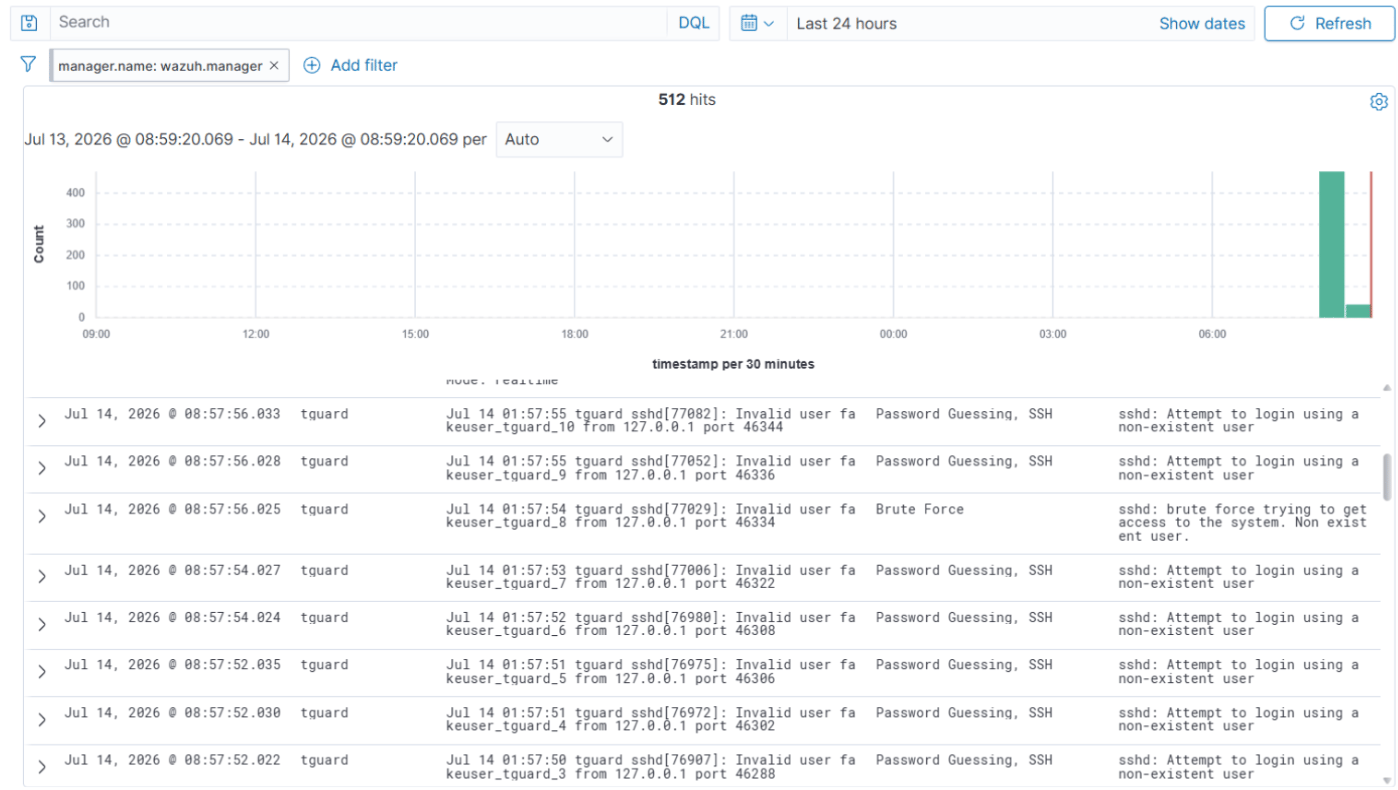Open the Auto interval dropdown

(559, 140)
